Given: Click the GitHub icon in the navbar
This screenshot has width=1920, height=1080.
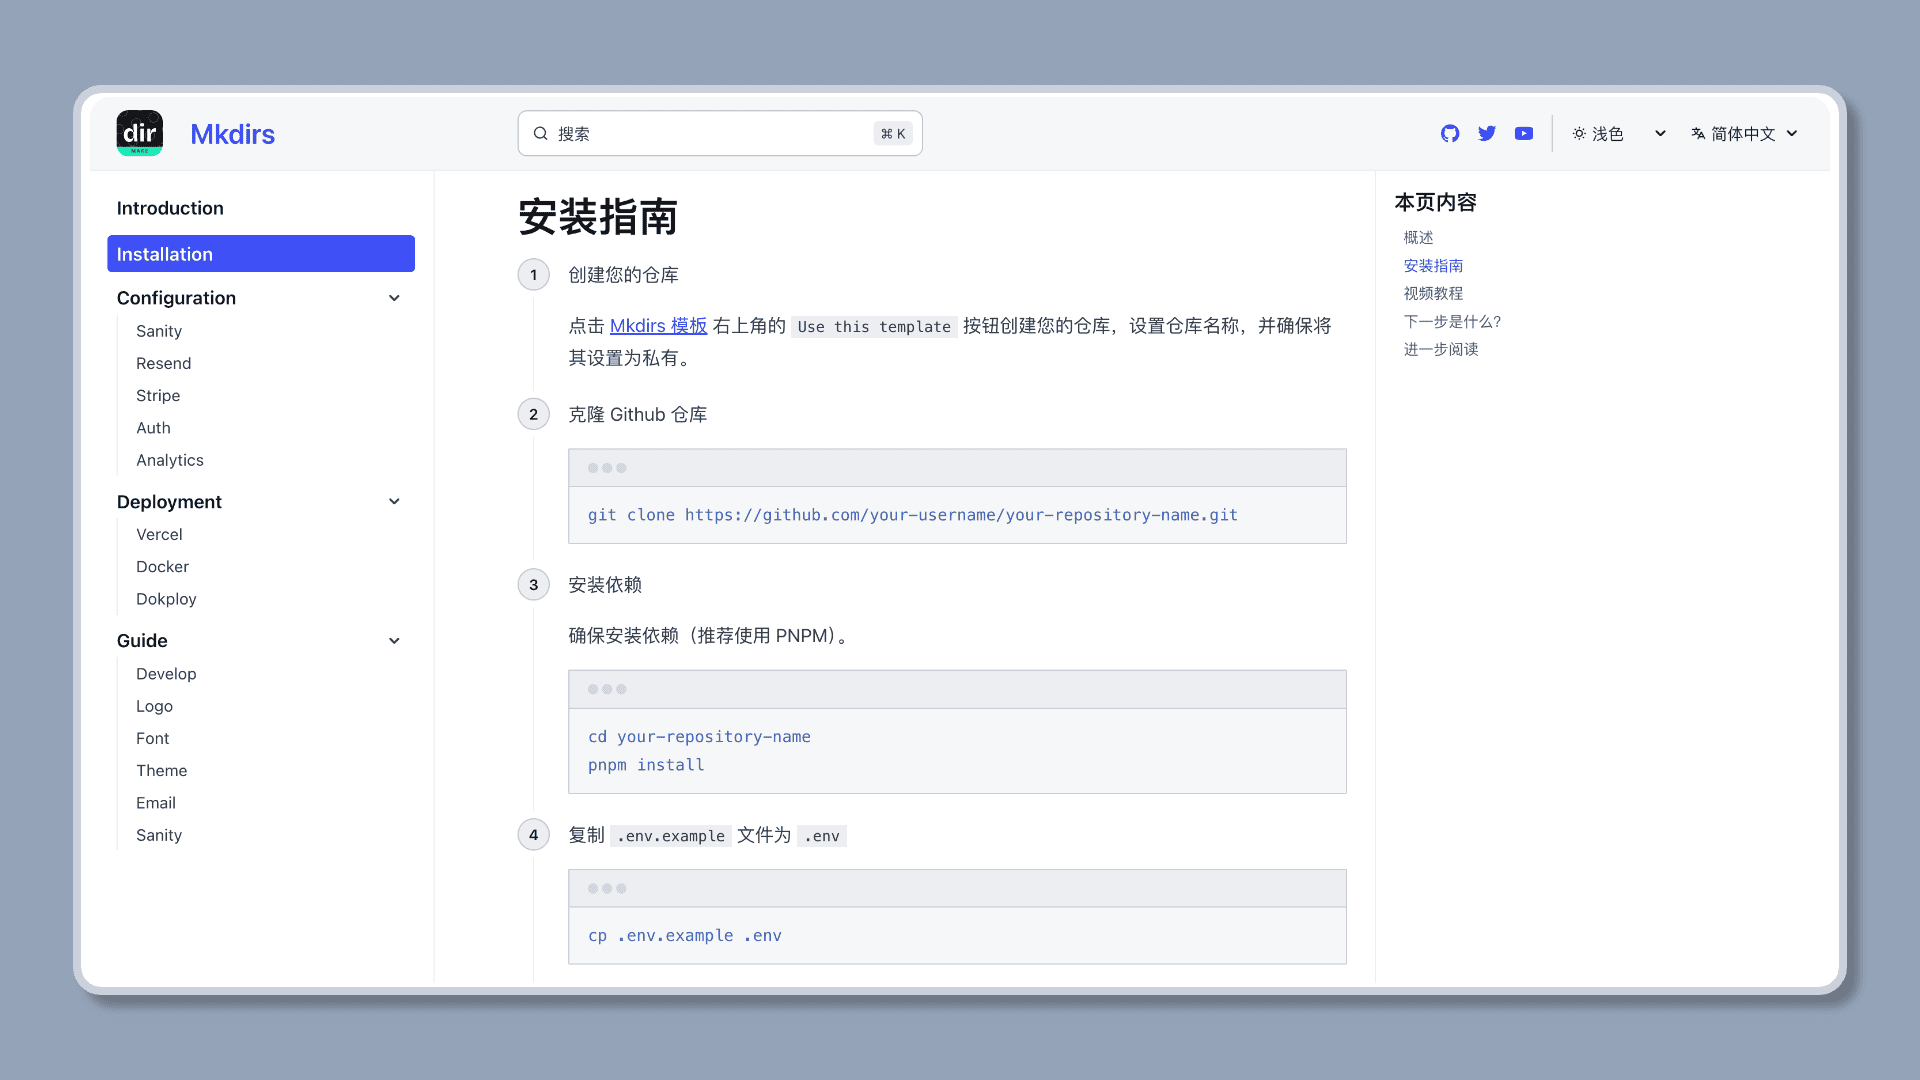Looking at the screenshot, I should [1449, 133].
